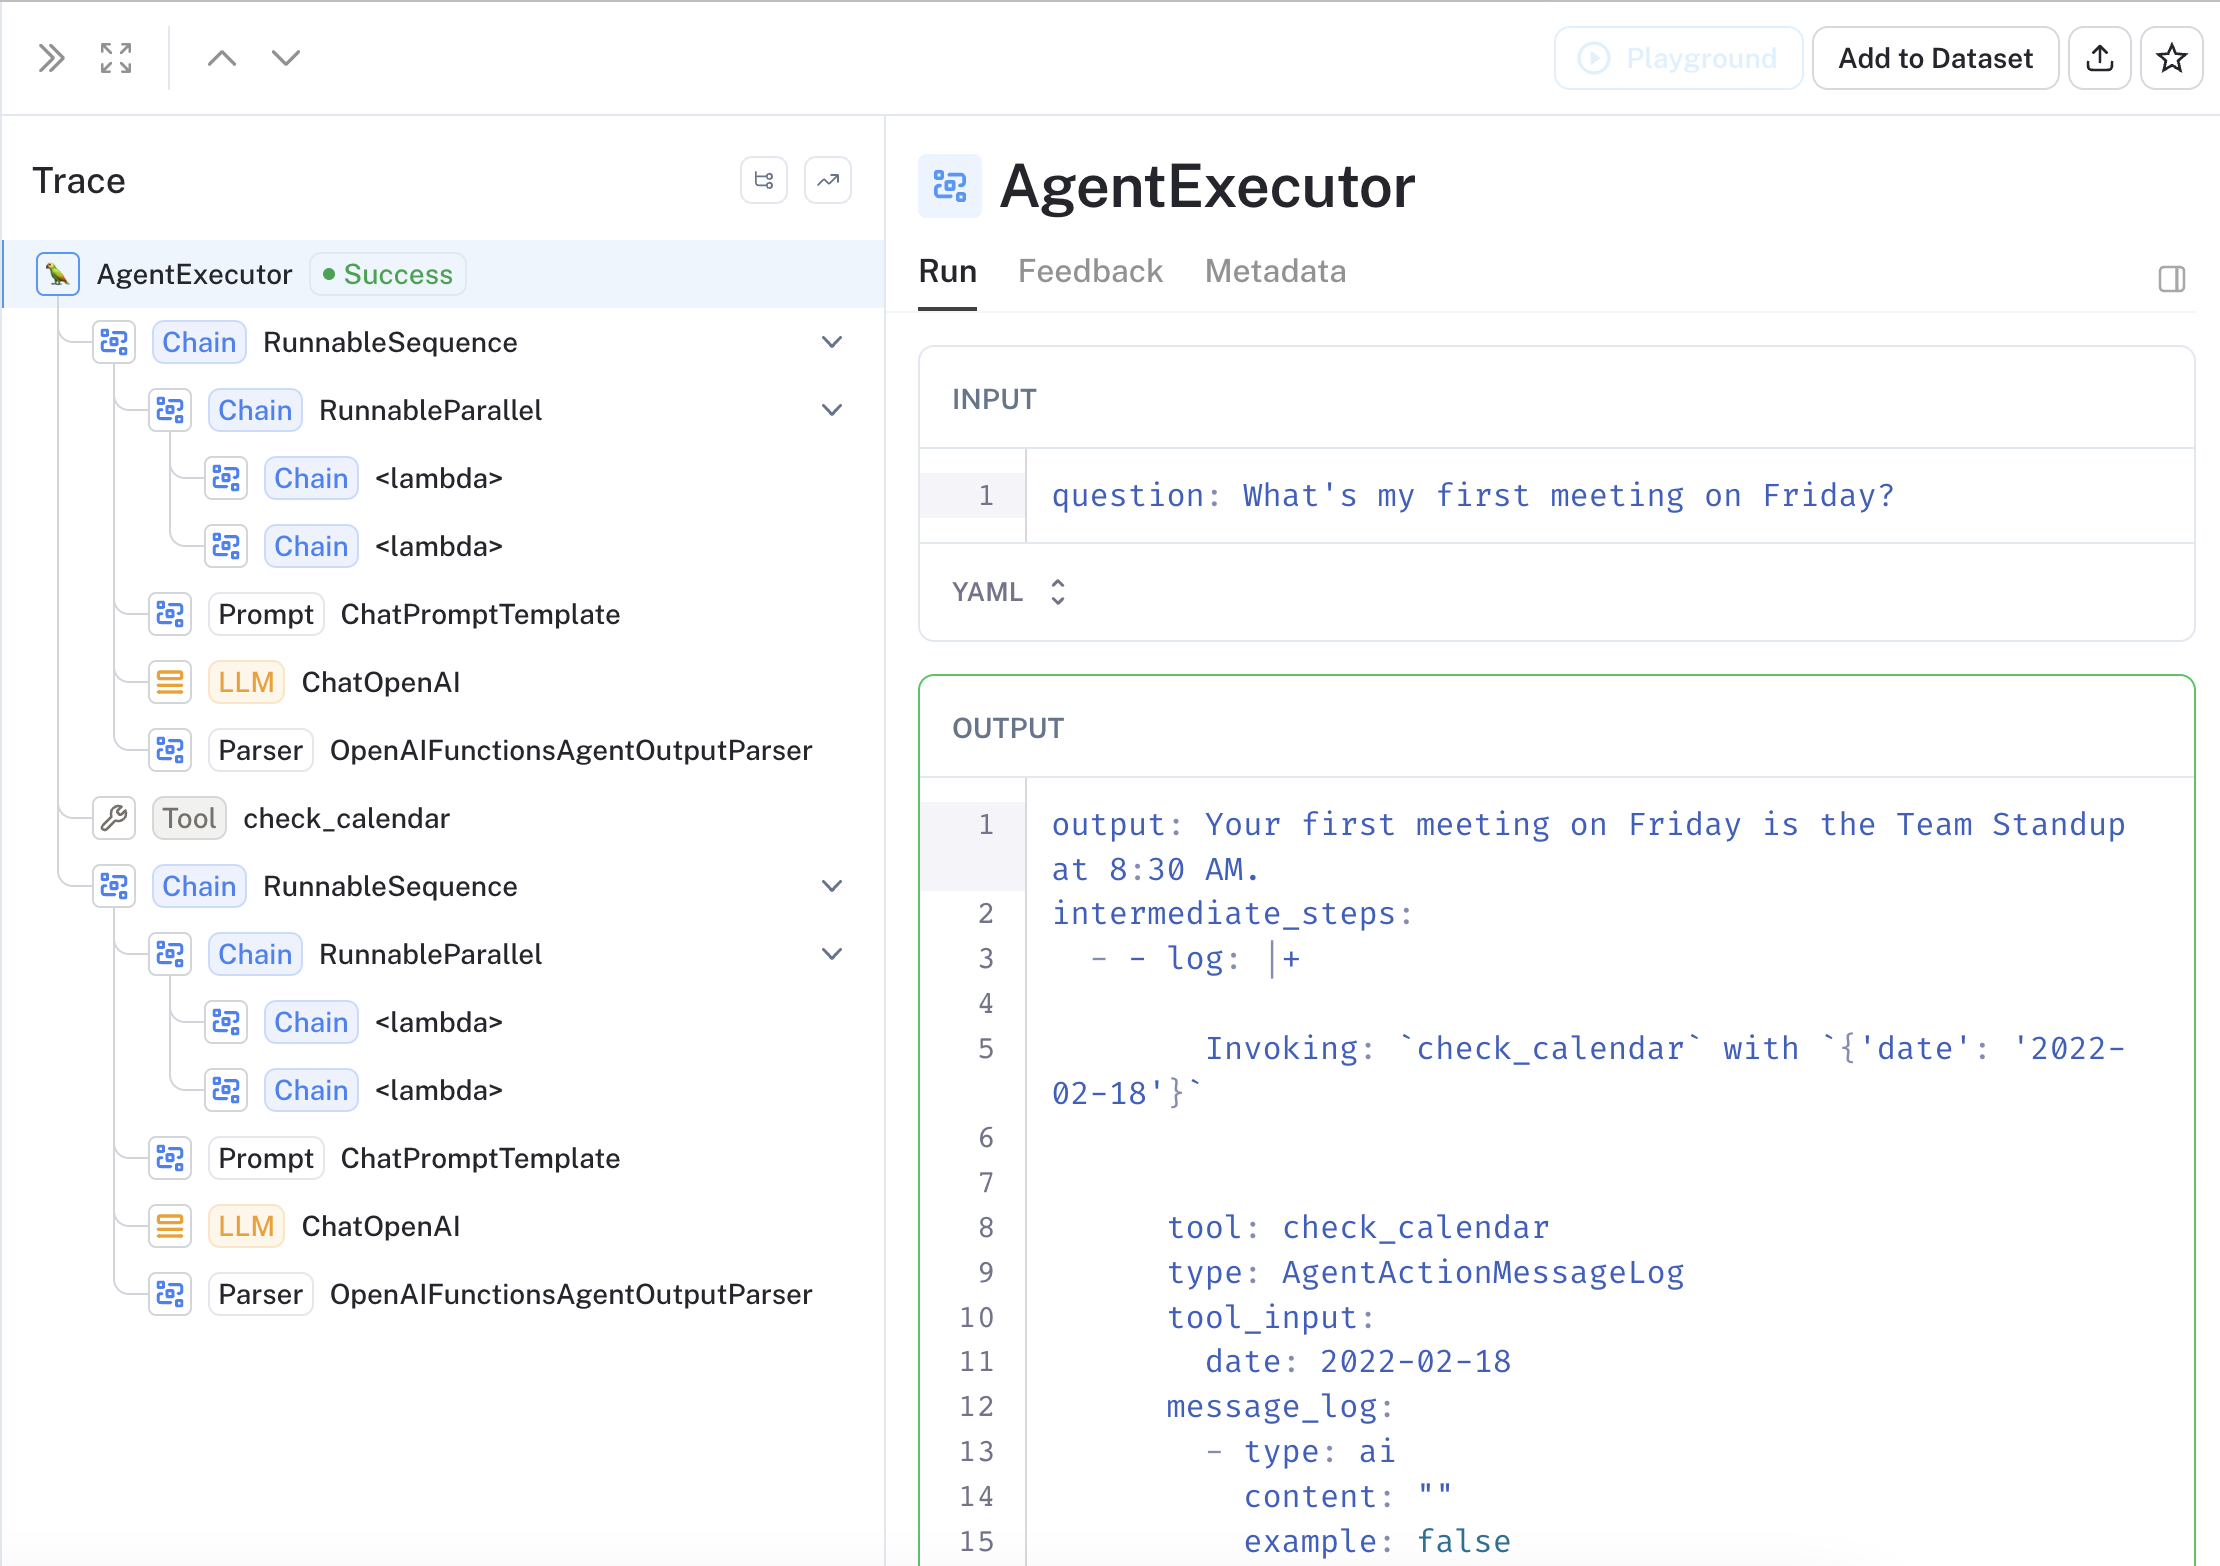The width and height of the screenshot is (2220, 1566).
Task: Click the fullscreen expand icon
Action: [116, 58]
